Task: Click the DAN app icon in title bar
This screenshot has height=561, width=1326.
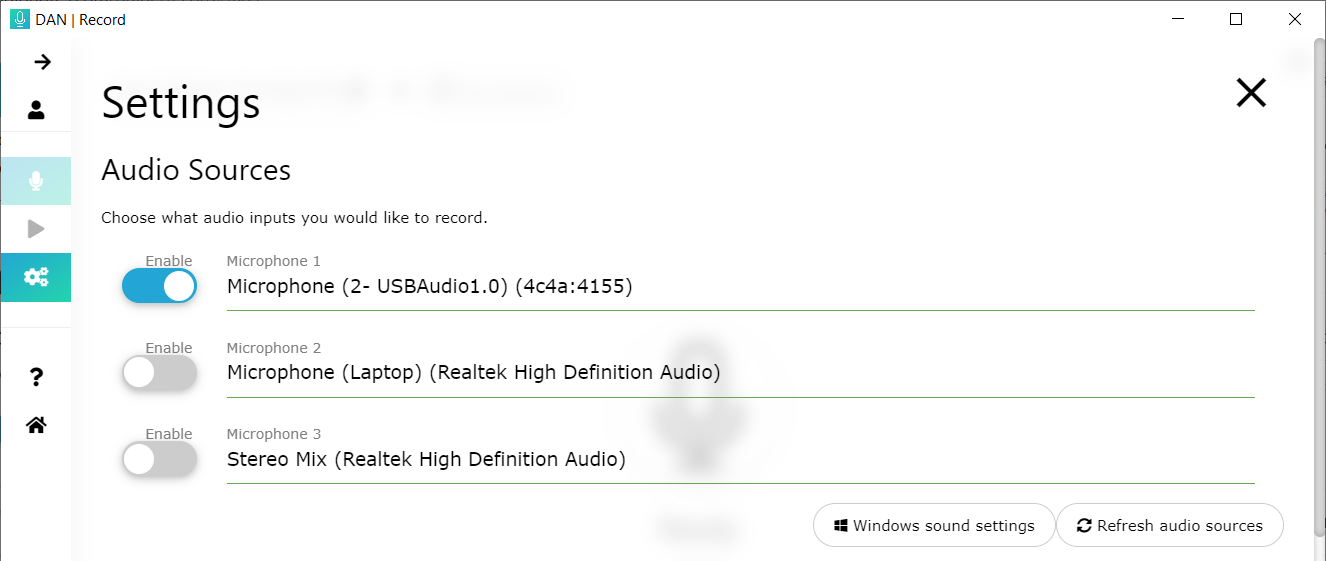Action: pos(19,19)
